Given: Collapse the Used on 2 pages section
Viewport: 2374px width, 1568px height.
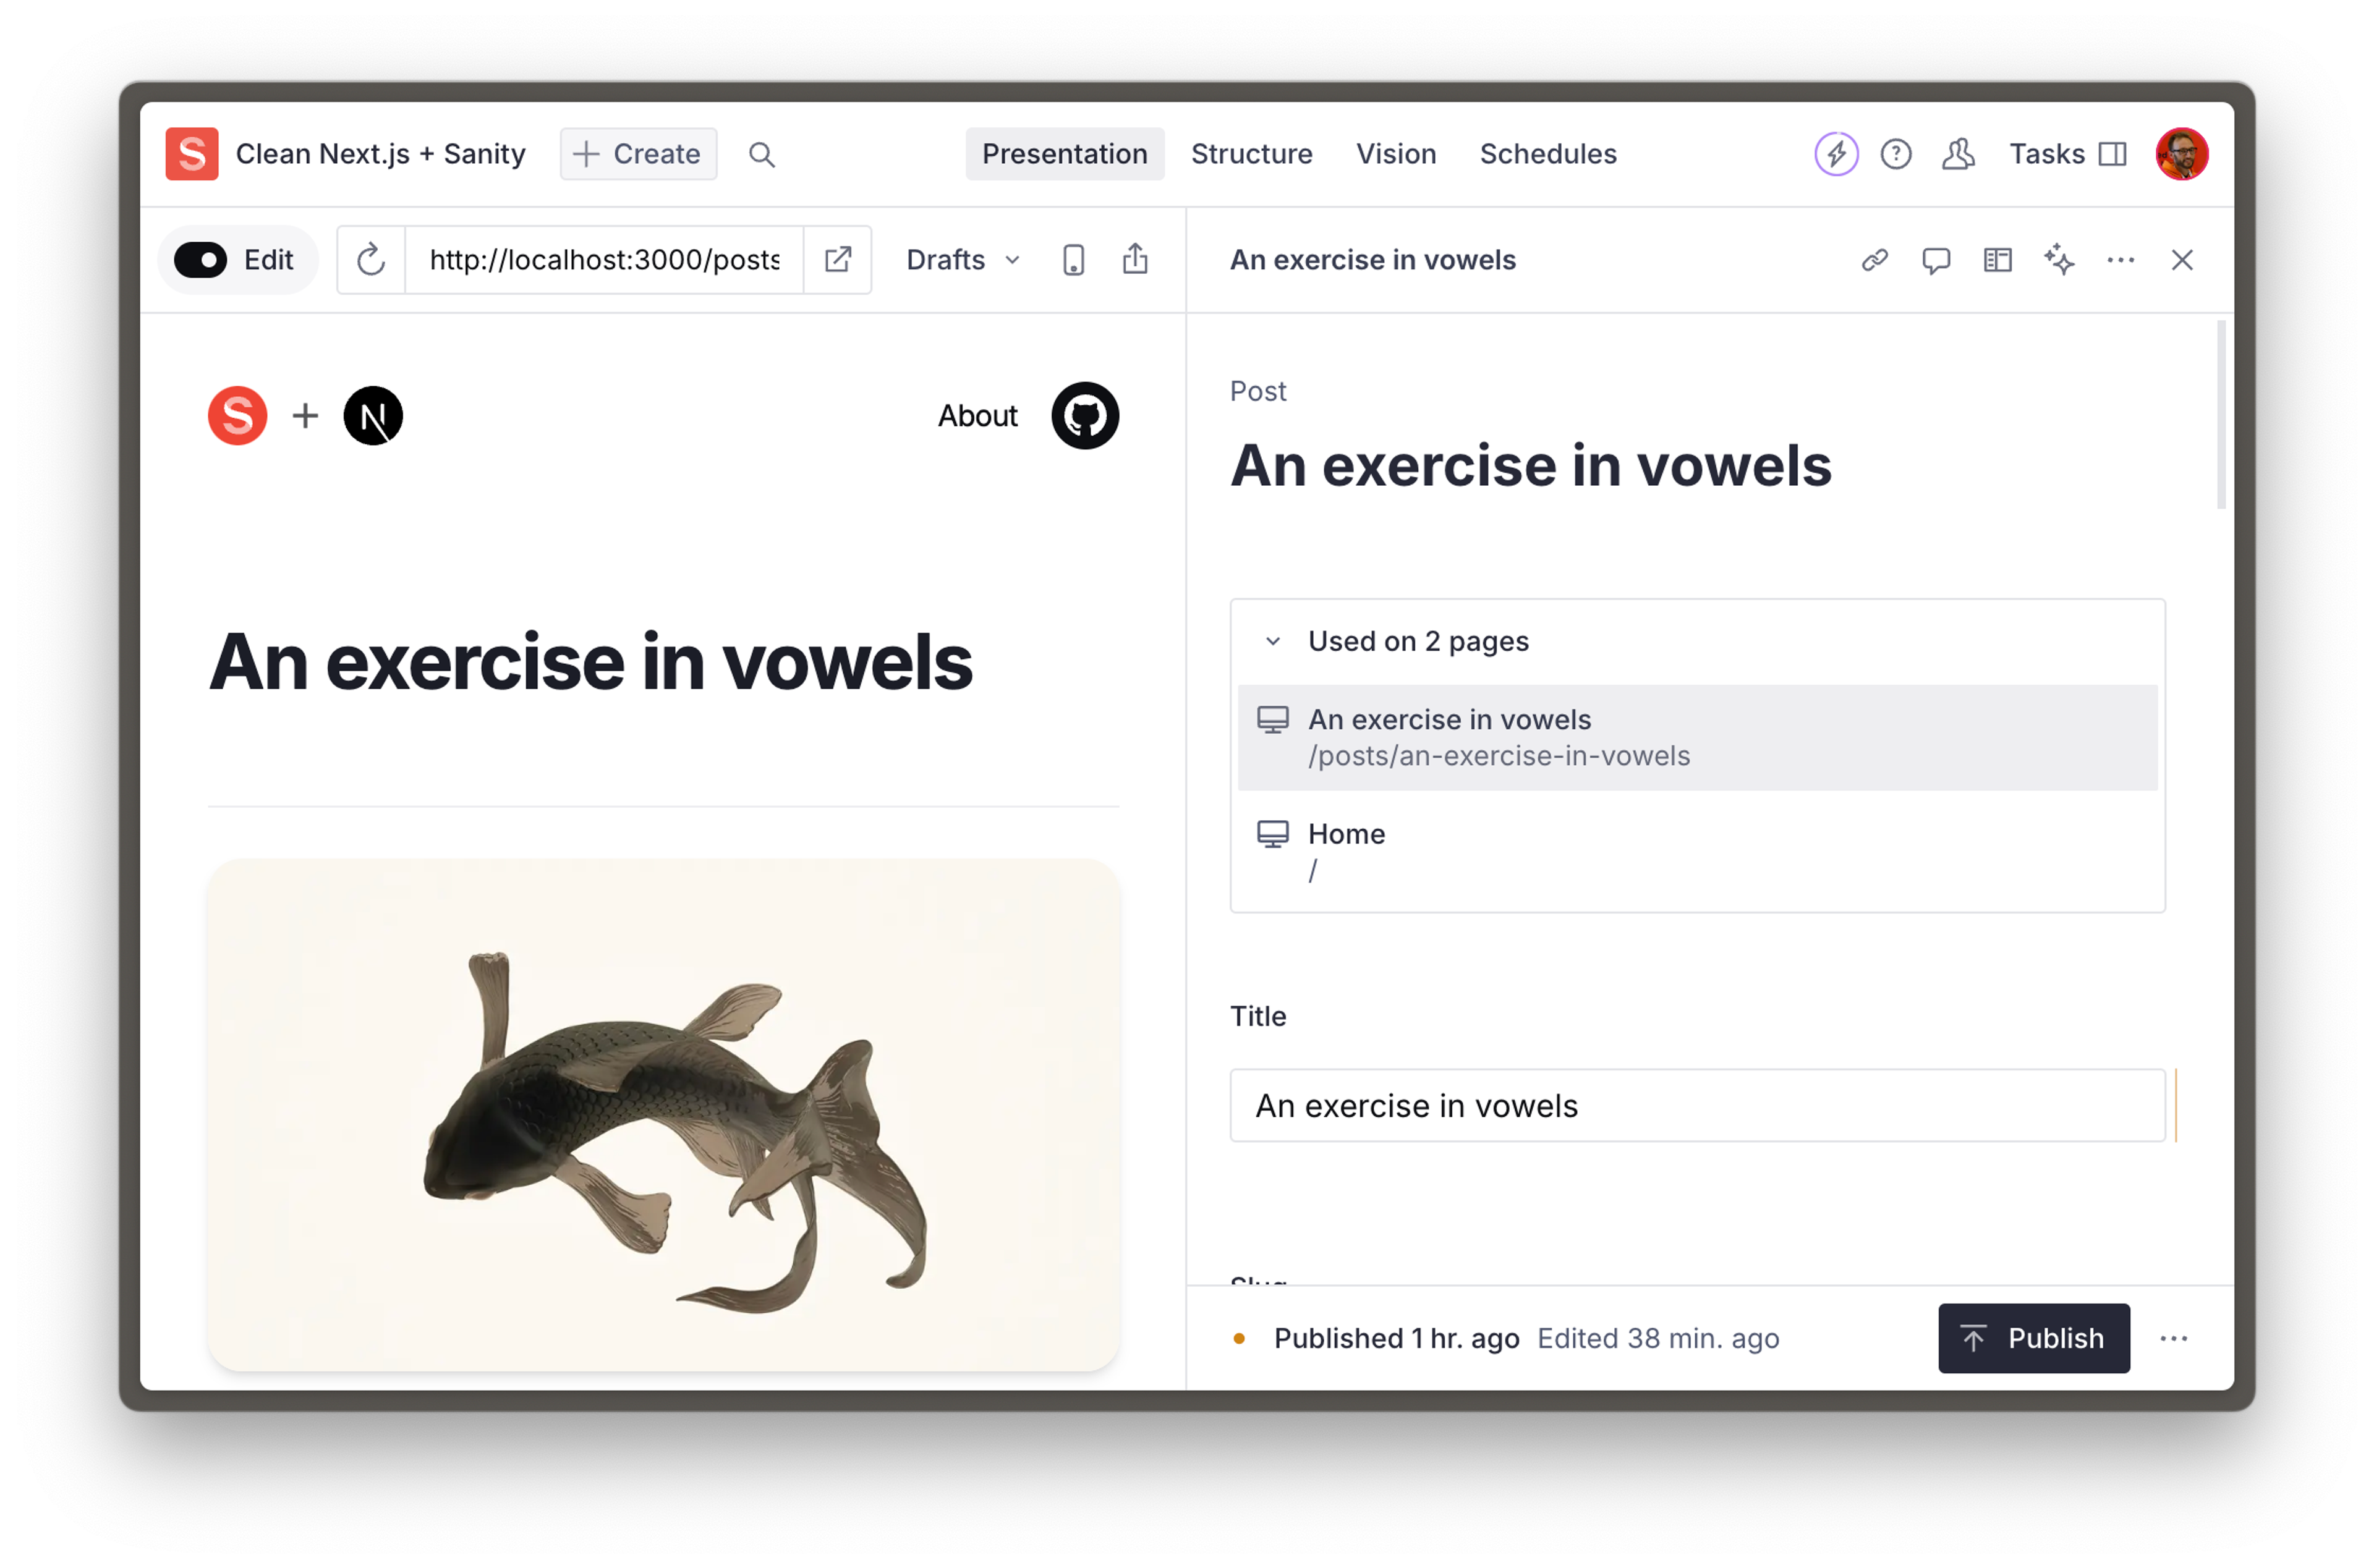Looking at the screenshot, I should pos(1273,641).
